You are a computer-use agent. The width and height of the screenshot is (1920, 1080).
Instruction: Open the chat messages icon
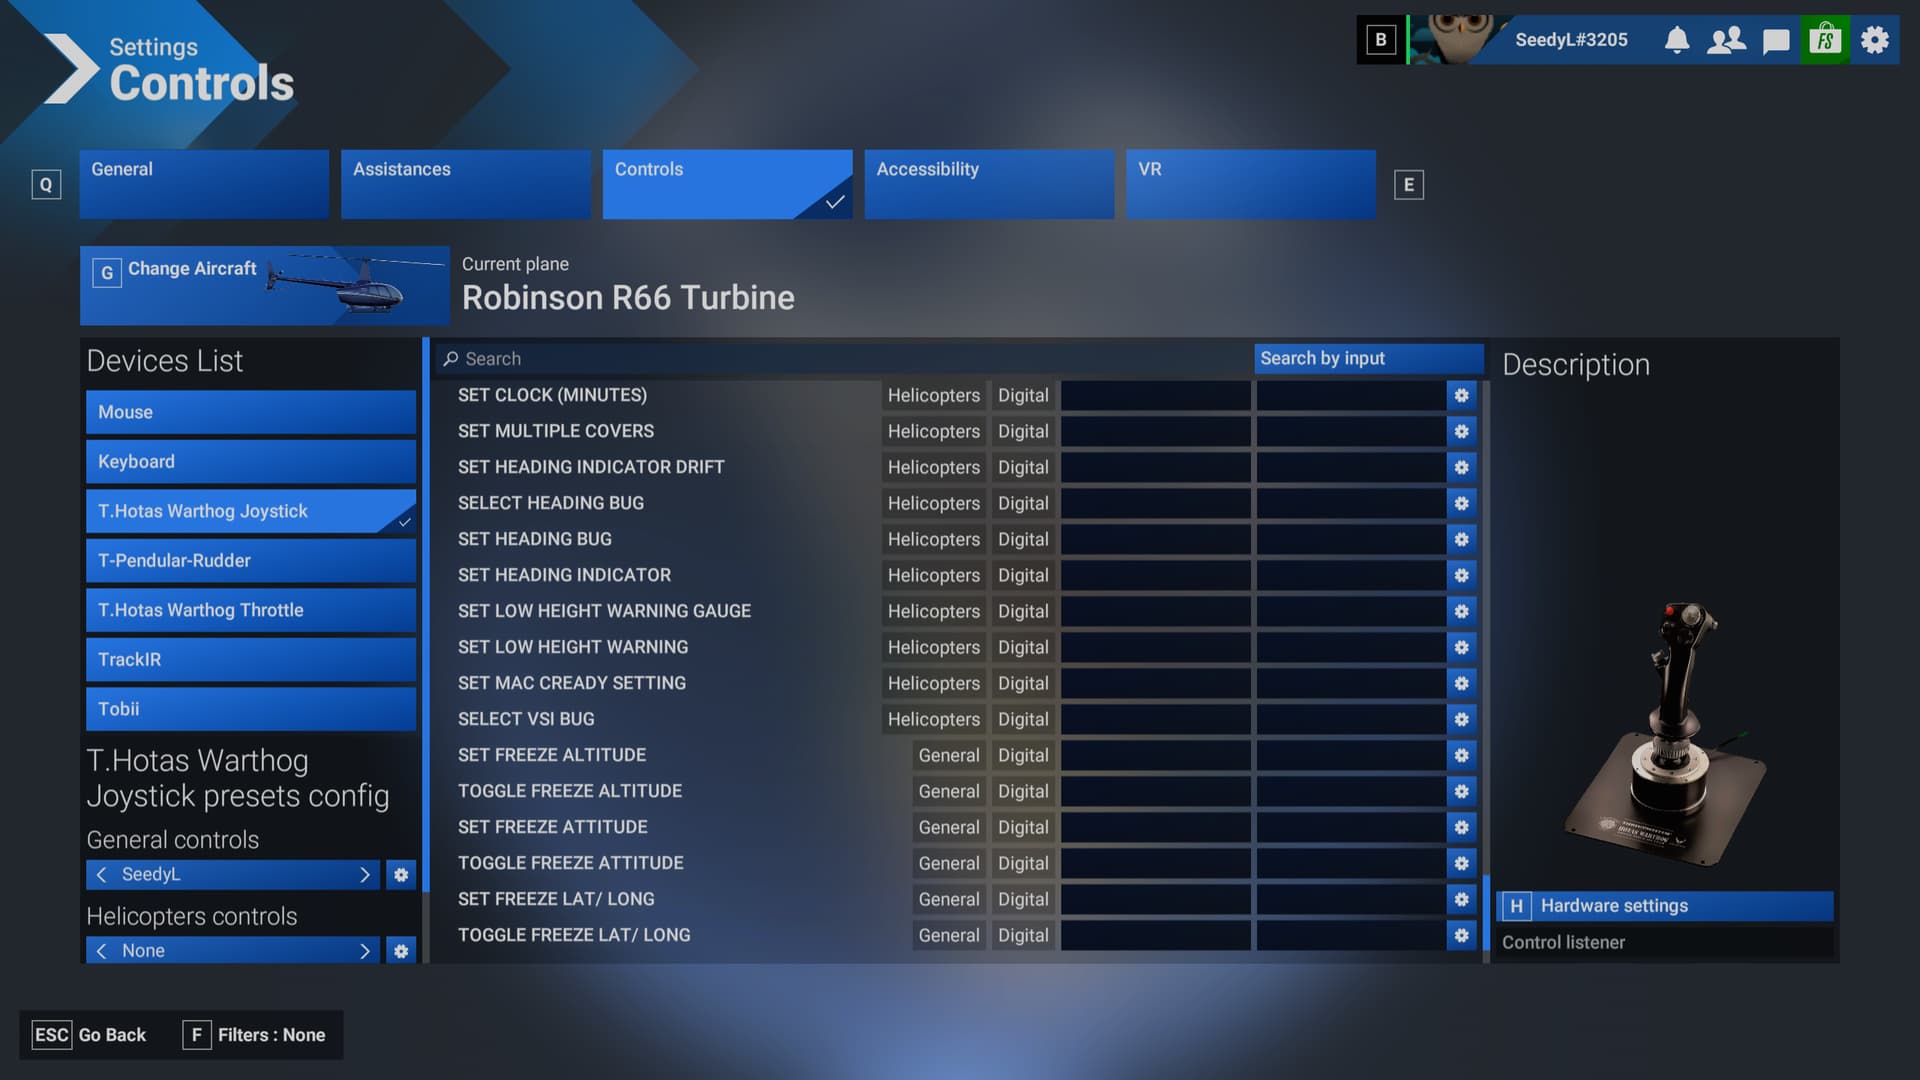coord(1776,40)
